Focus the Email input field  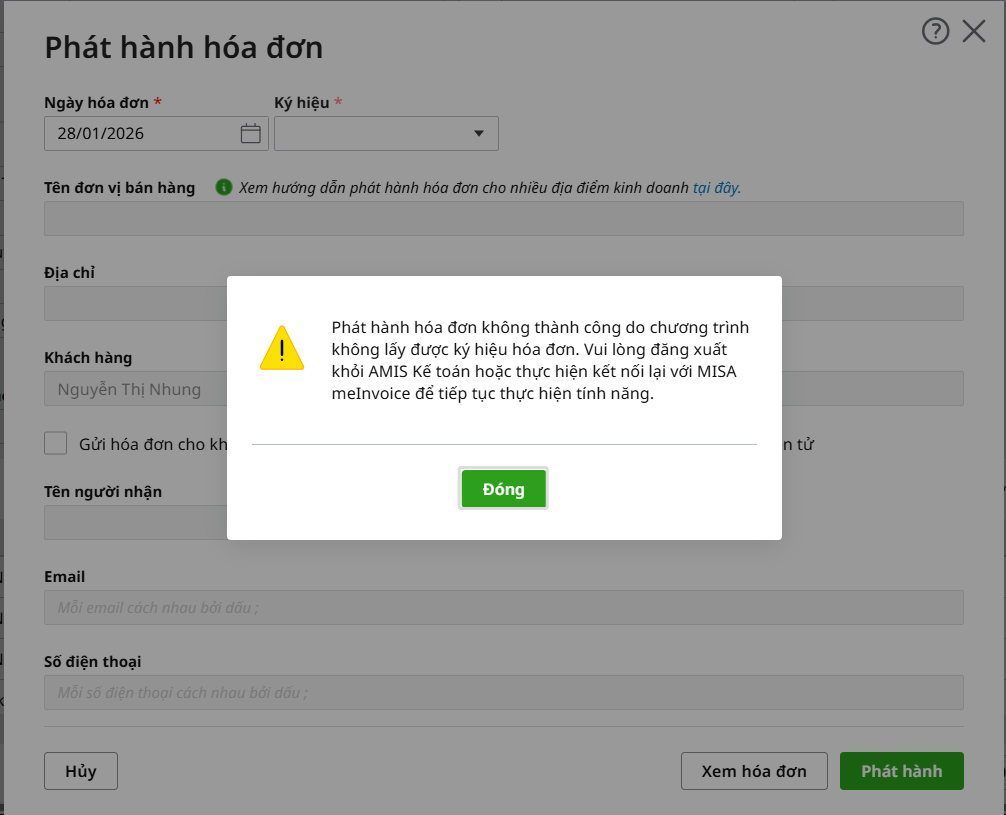(503, 607)
